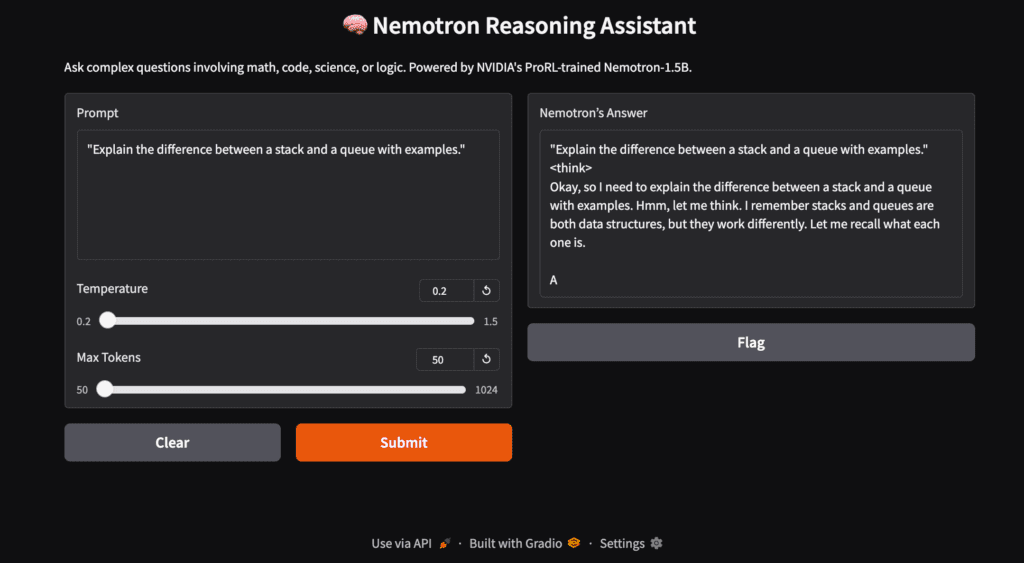Click the brain emoji in the page title
The width and height of the screenshot is (1024, 563).
(x=355, y=25)
